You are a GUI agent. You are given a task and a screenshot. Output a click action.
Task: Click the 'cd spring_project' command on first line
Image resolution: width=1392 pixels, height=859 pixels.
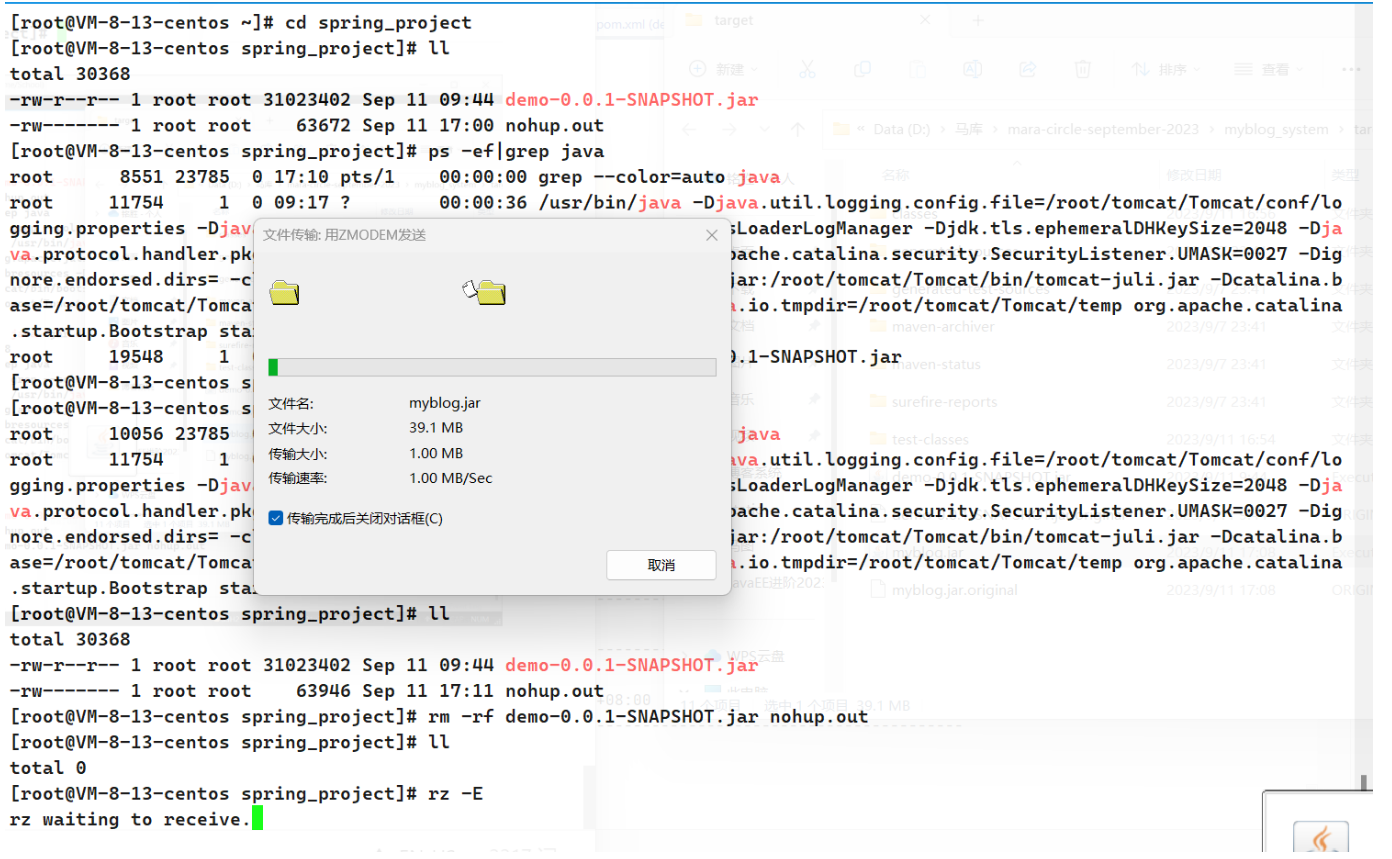click(x=378, y=22)
